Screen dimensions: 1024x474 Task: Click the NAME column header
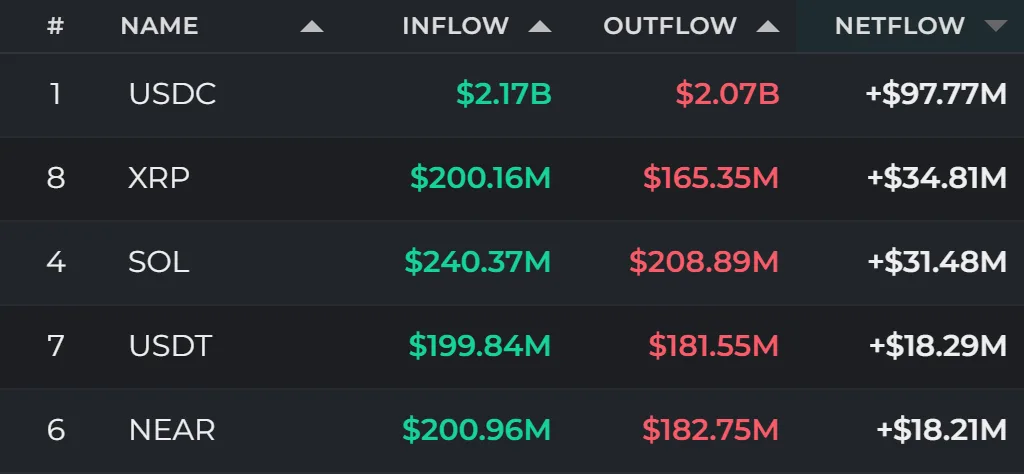[x=159, y=26]
